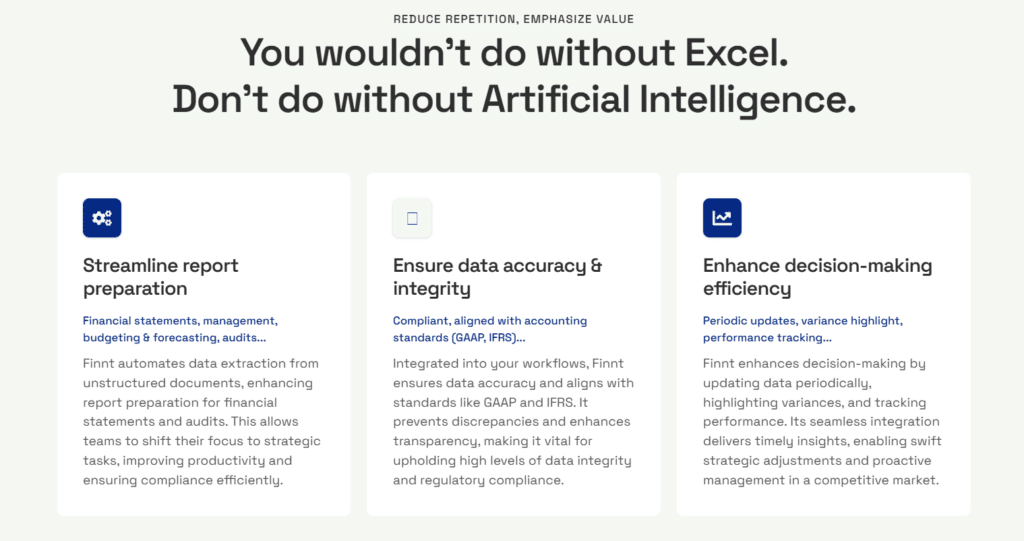This screenshot has height=541, width=1024.
Task: Open the "Ensure data accuracy & integrity" heading
Action: [498, 277]
